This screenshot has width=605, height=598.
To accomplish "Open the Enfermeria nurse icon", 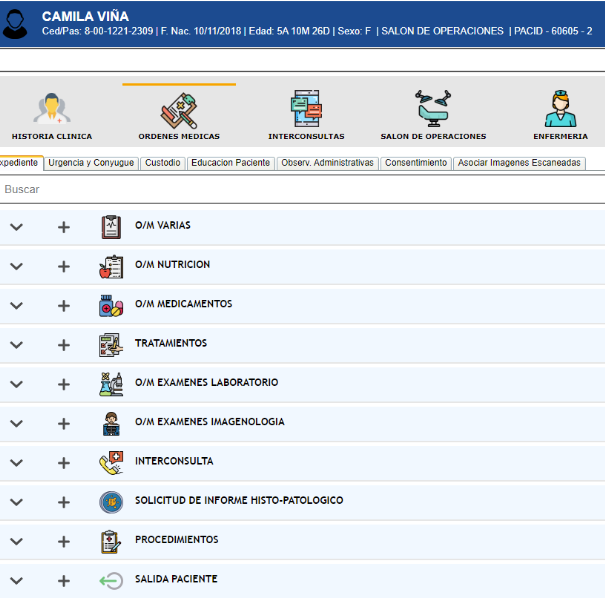I will [x=560, y=108].
